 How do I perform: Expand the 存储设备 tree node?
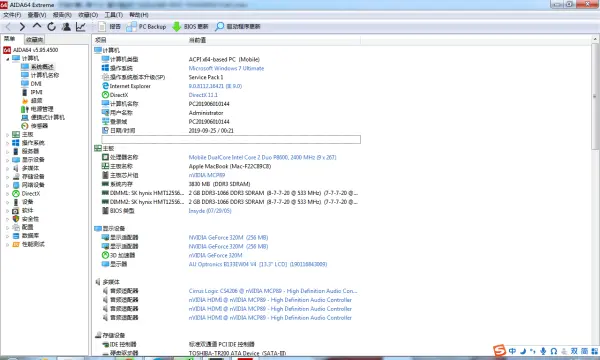point(7,177)
